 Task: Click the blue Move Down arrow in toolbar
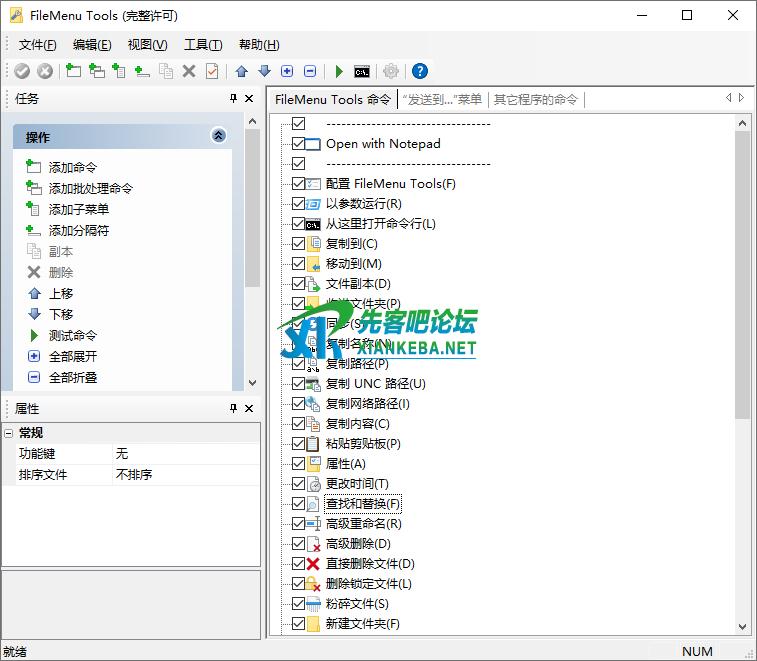(264, 71)
